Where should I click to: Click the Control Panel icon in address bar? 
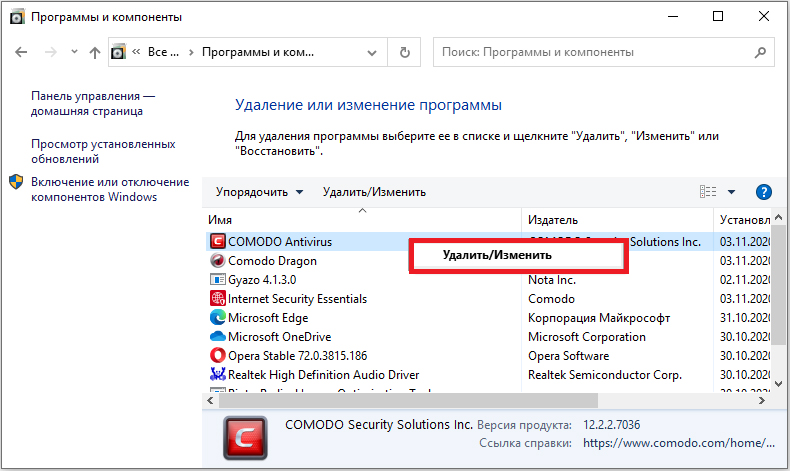[x=118, y=52]
